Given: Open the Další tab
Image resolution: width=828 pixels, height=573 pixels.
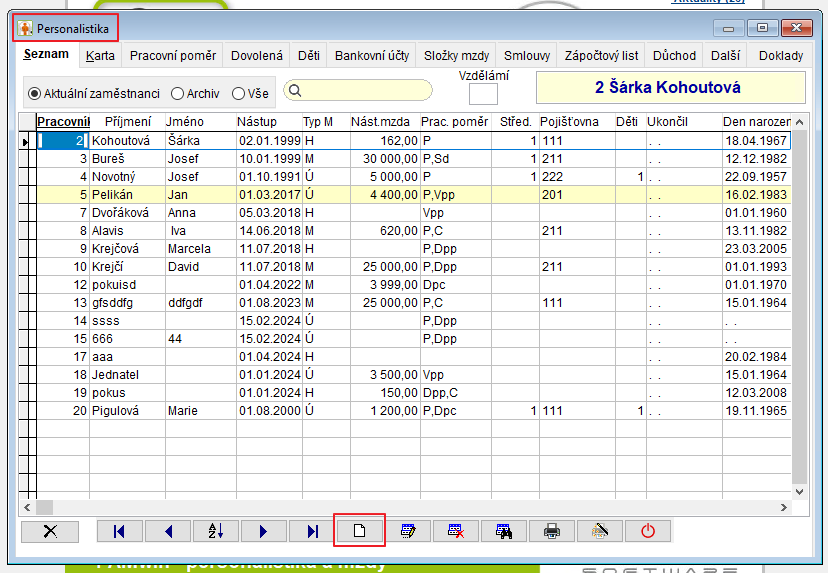Looking at the screenshot, I should (x=725, y=55).
